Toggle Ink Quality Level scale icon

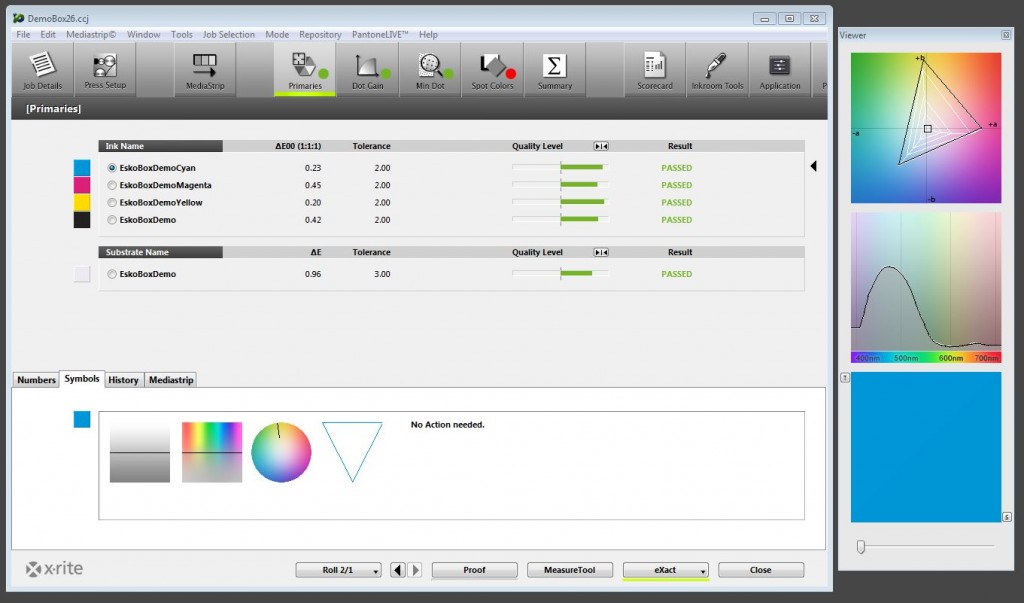[x=601, y=146]
